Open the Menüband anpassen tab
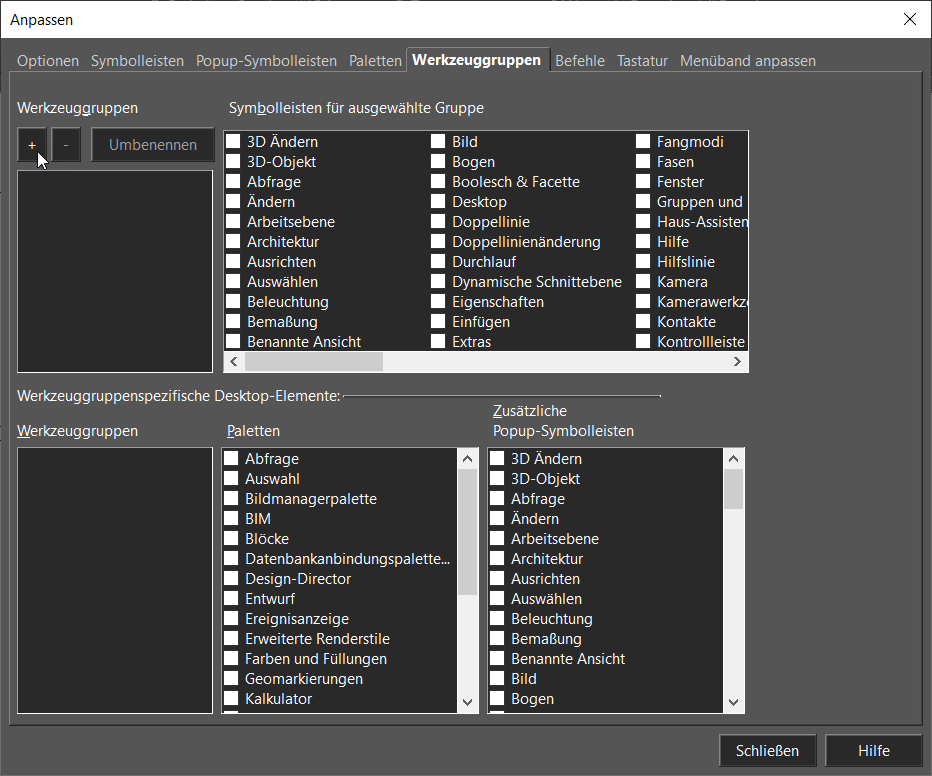 tap(747, 61)
